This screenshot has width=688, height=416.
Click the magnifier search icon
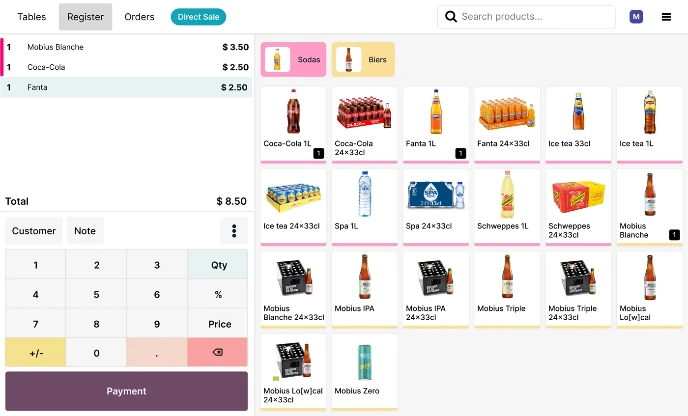[x=451, y=17]
